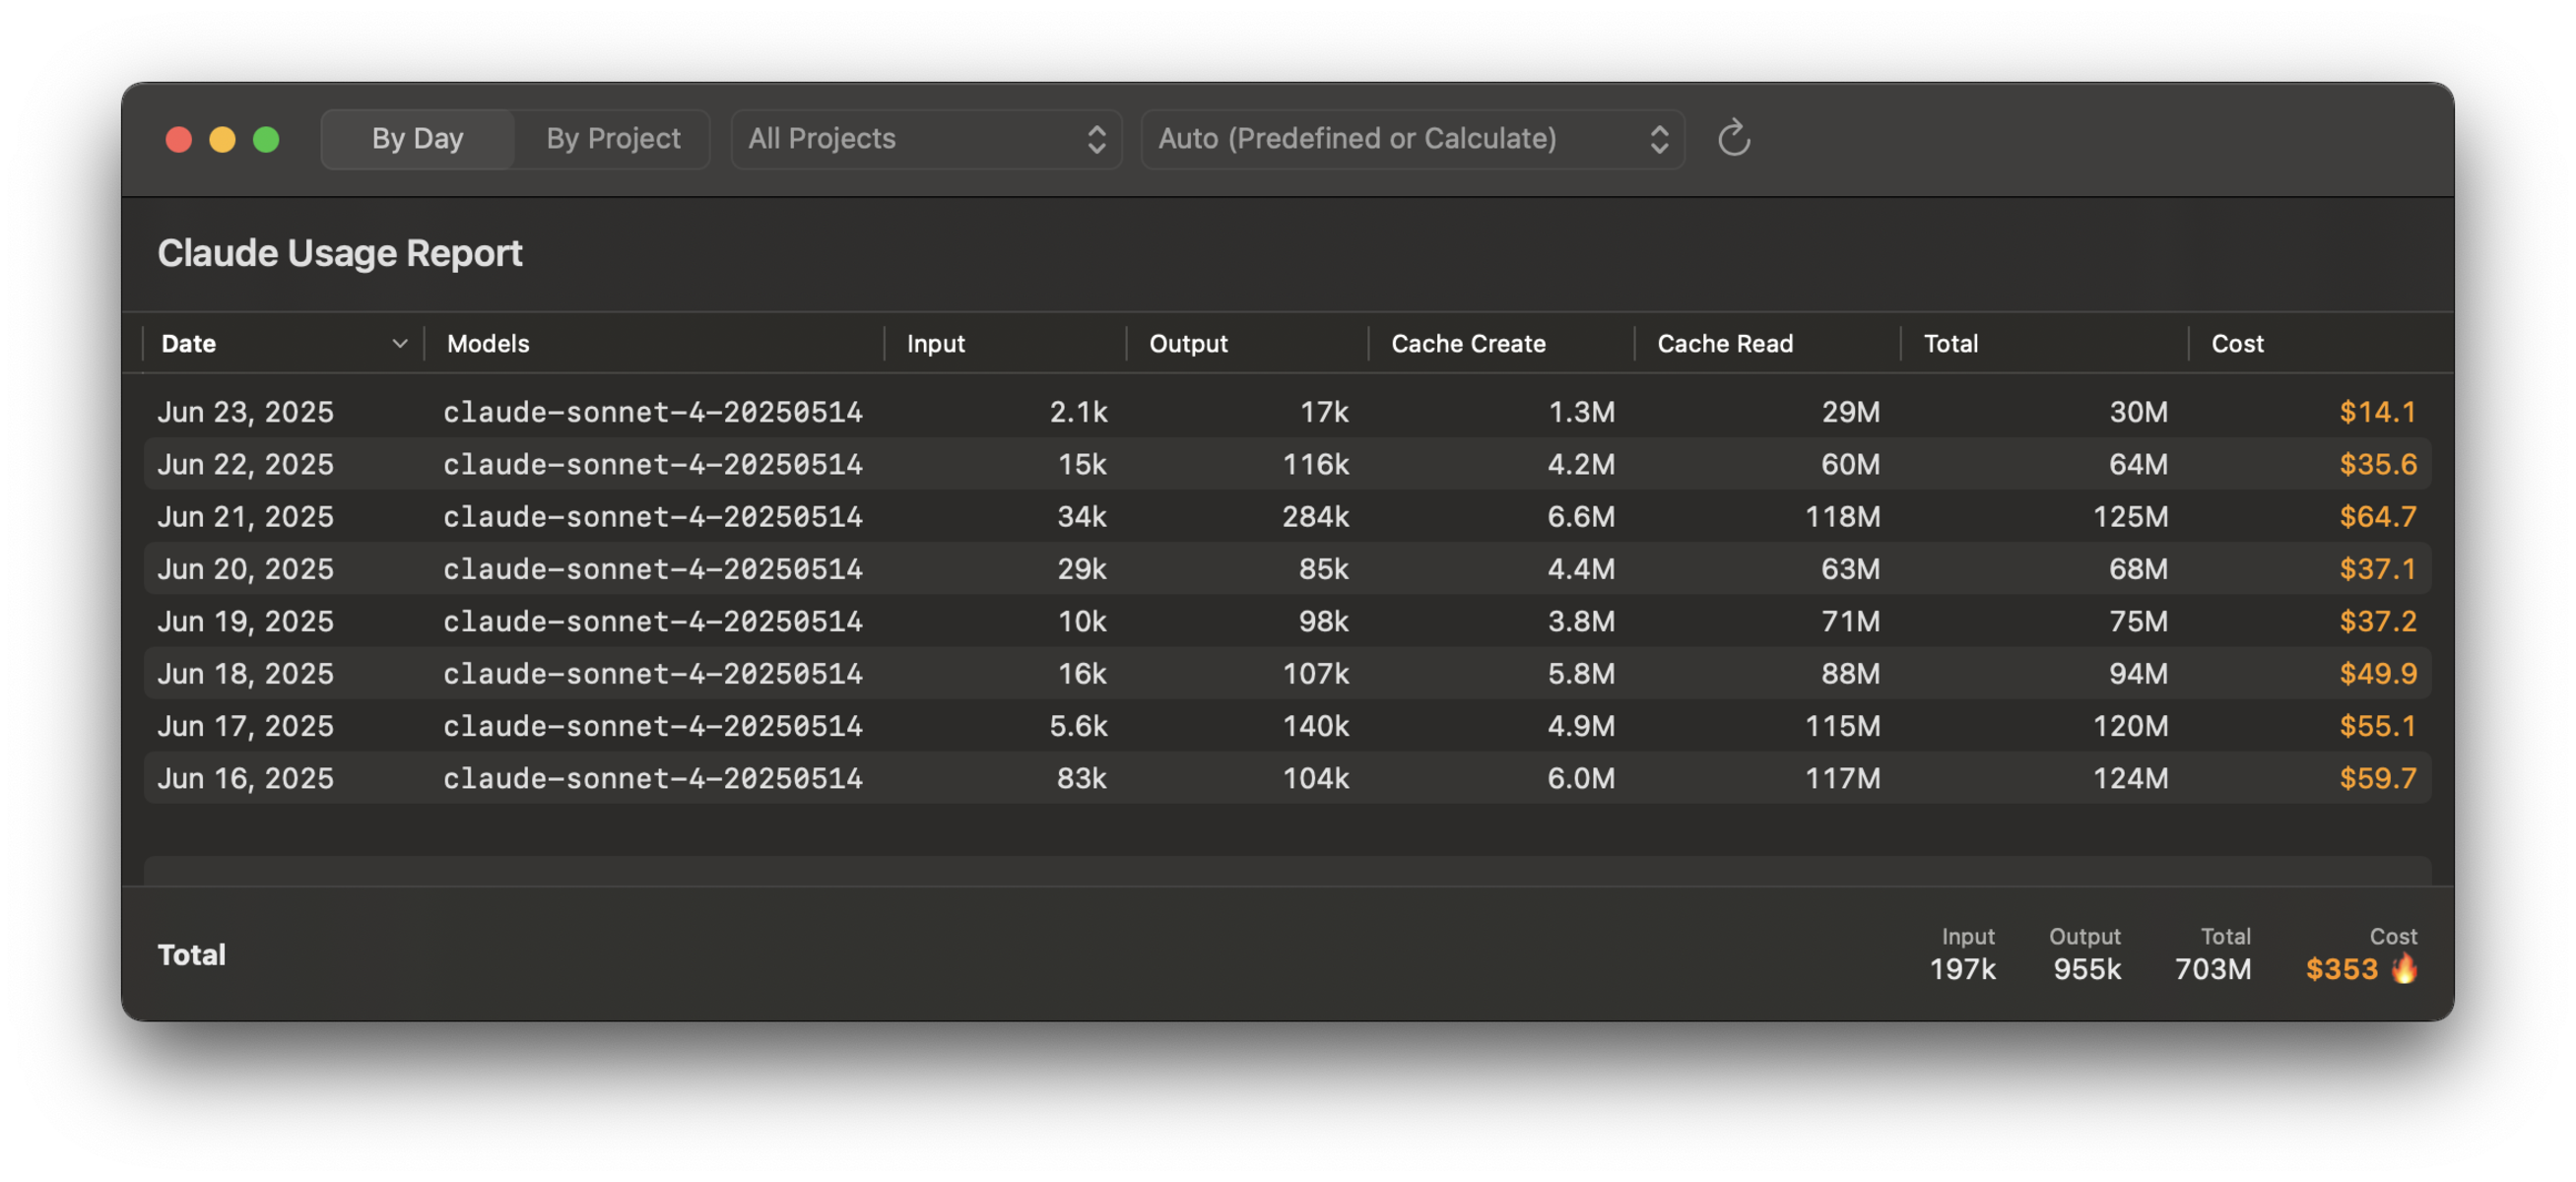
Task: Click the 284k output value
Action: 1315,516
